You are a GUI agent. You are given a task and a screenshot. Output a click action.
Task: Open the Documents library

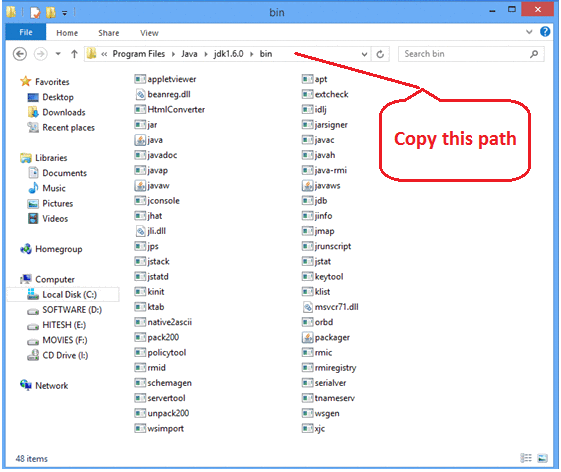tap(64, 173)
